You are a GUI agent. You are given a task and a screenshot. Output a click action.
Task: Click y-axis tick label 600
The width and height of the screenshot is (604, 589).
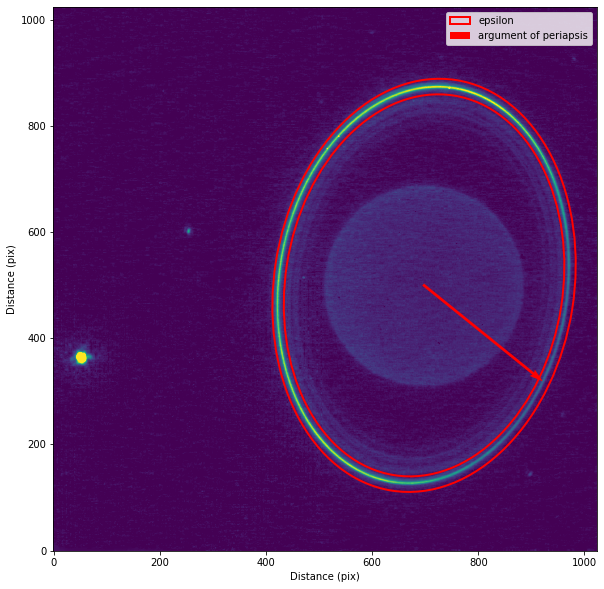pos(38,232)
